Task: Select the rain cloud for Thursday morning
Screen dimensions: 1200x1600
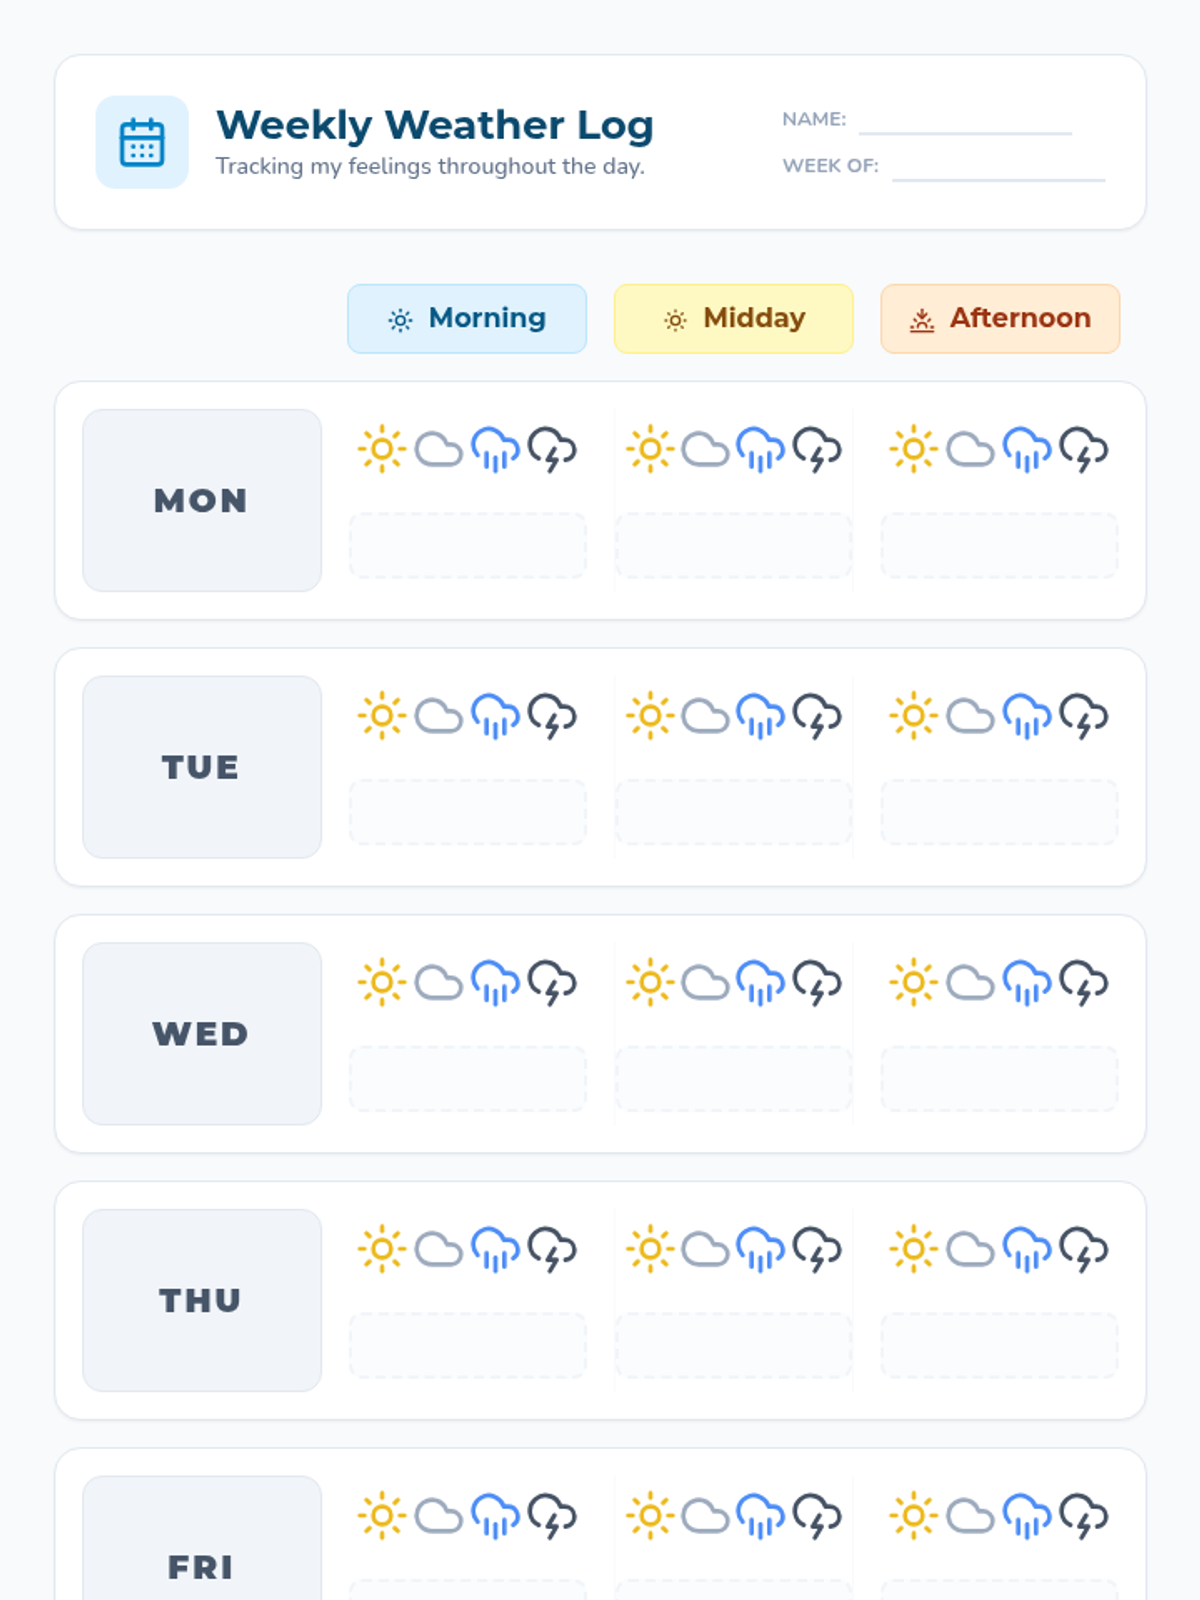Action: click(x=496, y=1249)
